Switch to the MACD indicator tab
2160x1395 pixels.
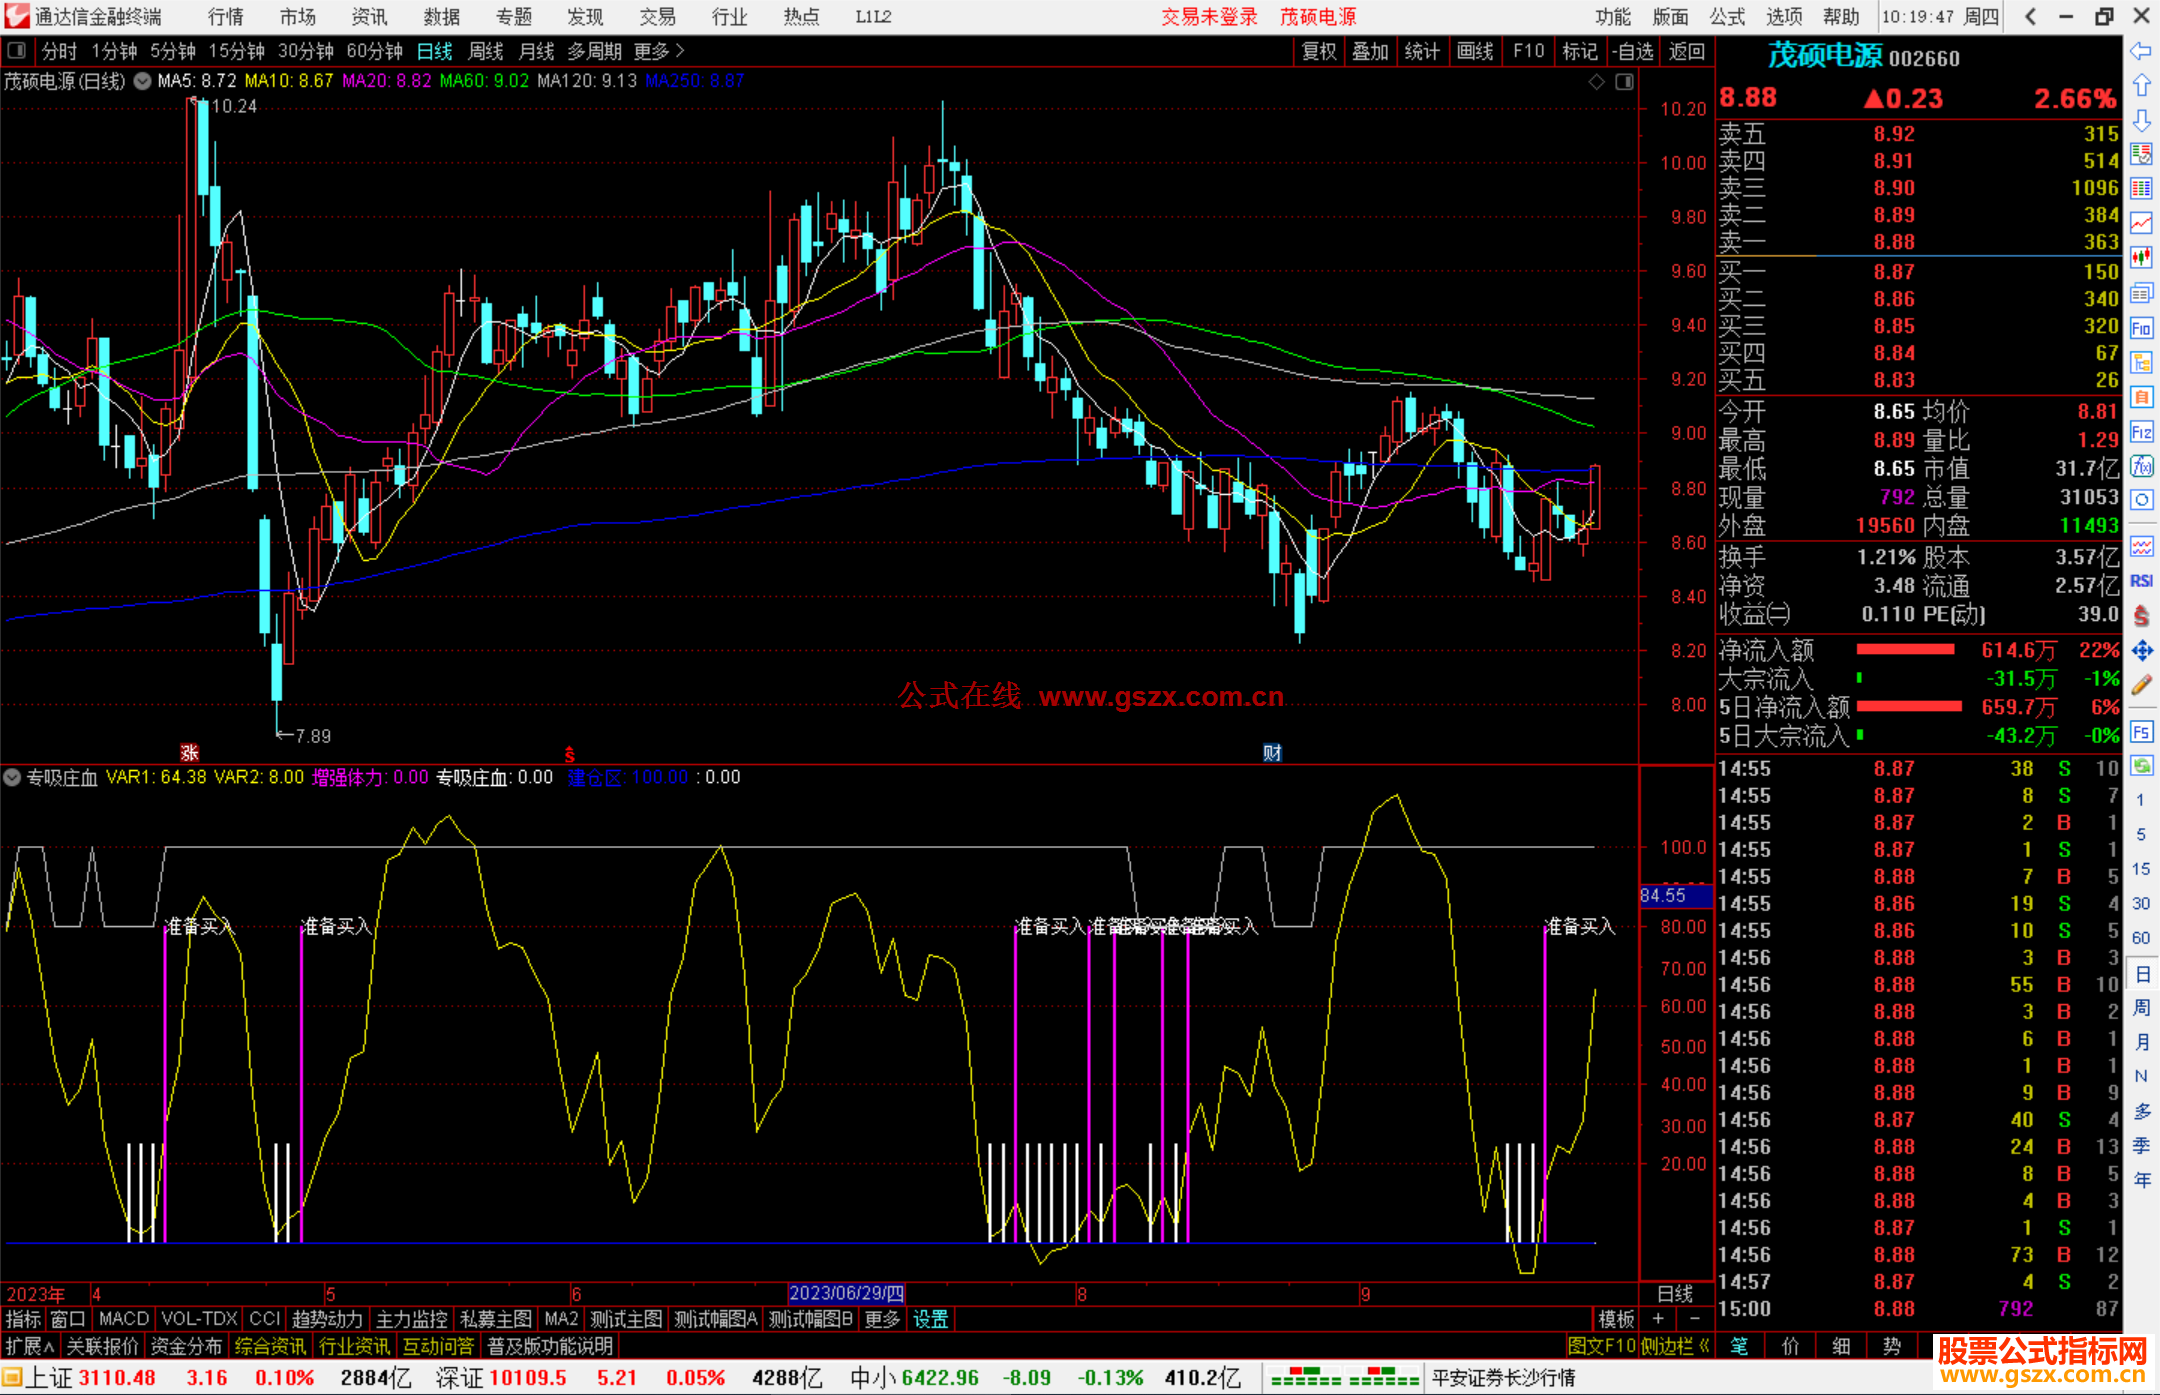(x=123, y=1319)
